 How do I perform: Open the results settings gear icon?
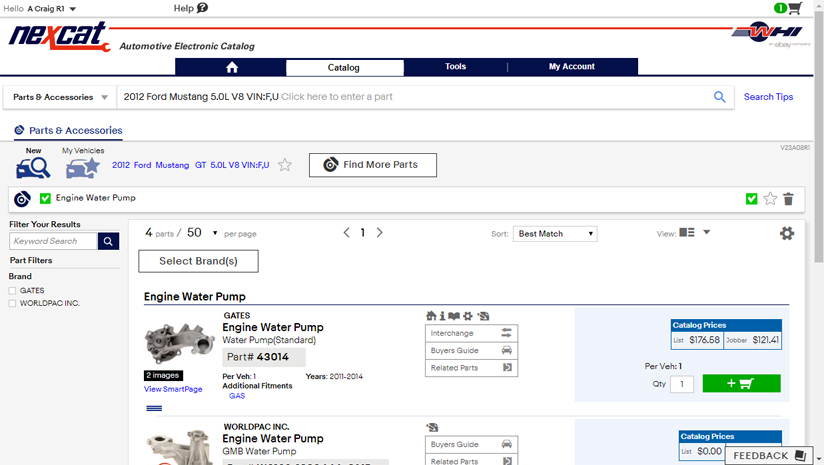787,233
